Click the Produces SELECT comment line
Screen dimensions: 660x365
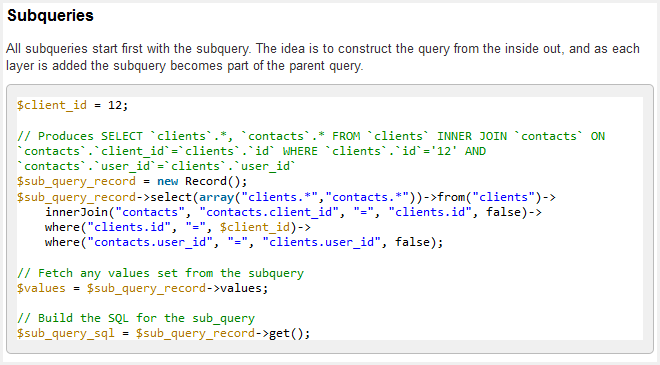click(311, 136)
